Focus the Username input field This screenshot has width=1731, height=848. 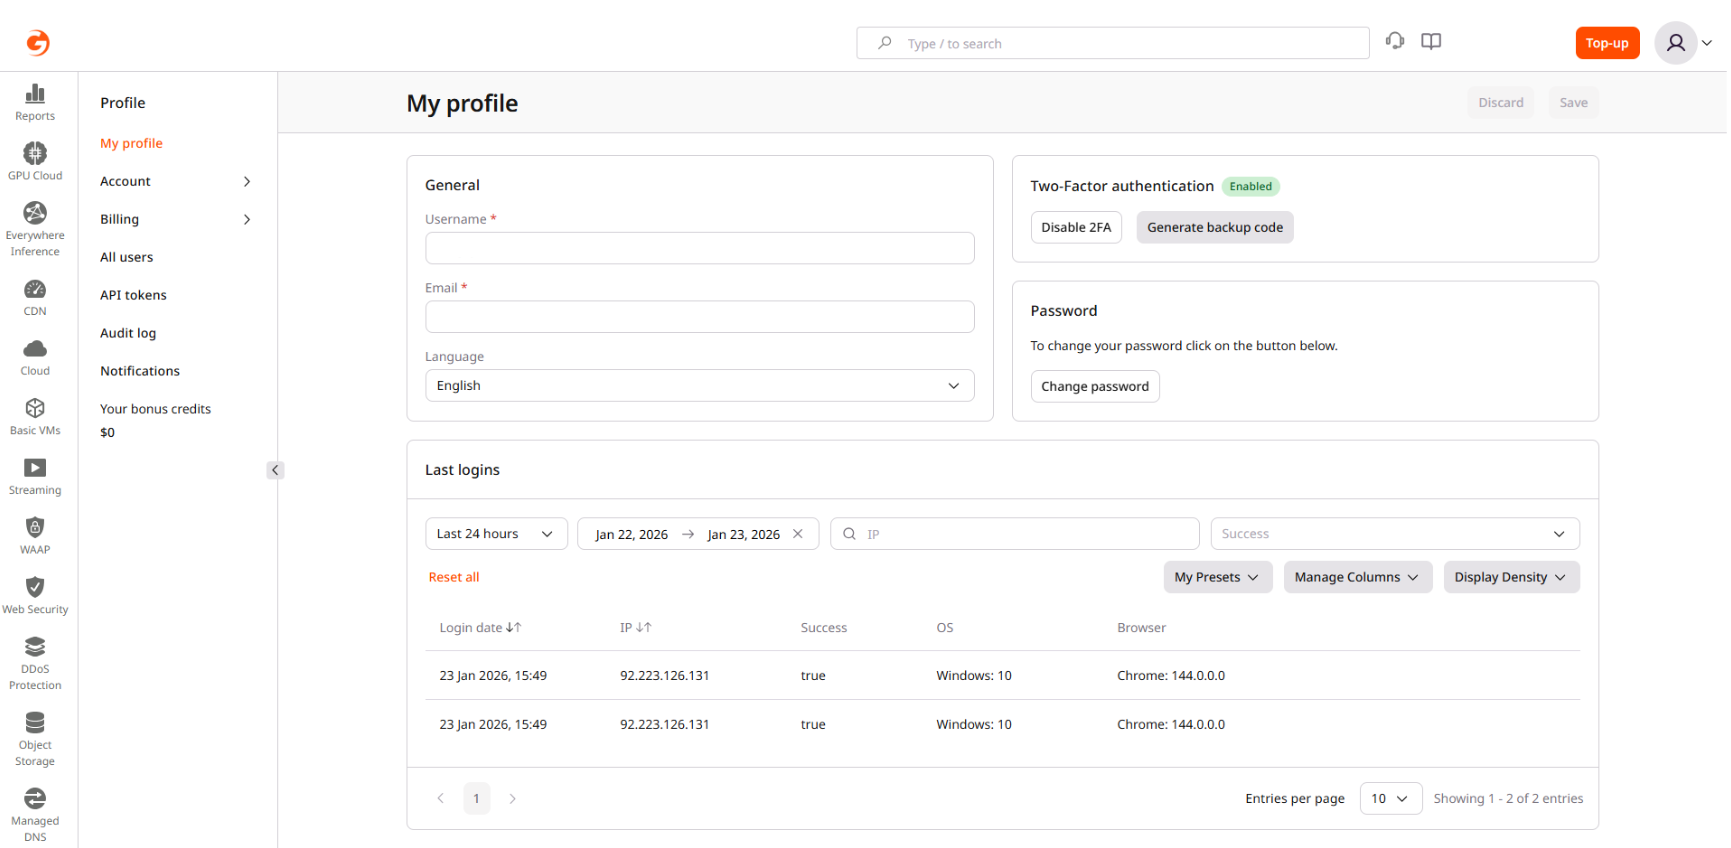pyautogui.click(x=700, y=248)
